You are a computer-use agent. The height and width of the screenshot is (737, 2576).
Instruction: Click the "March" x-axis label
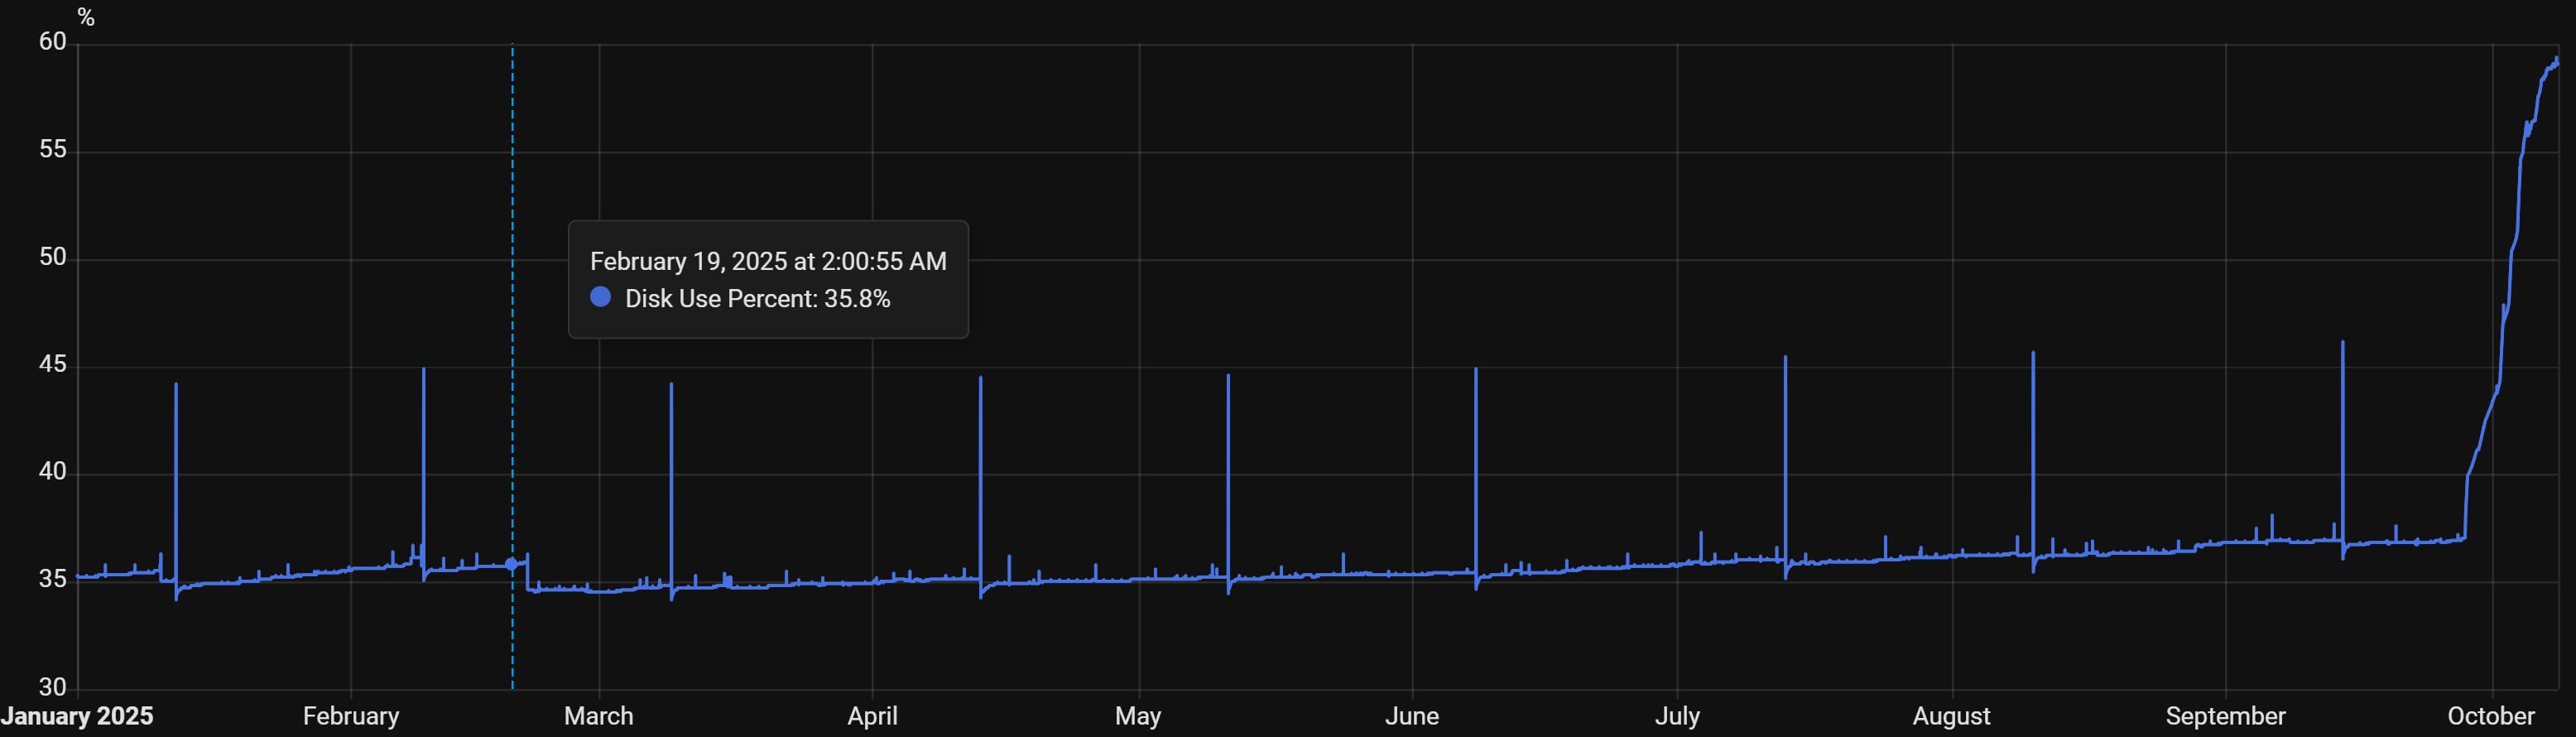pos(599,716)
